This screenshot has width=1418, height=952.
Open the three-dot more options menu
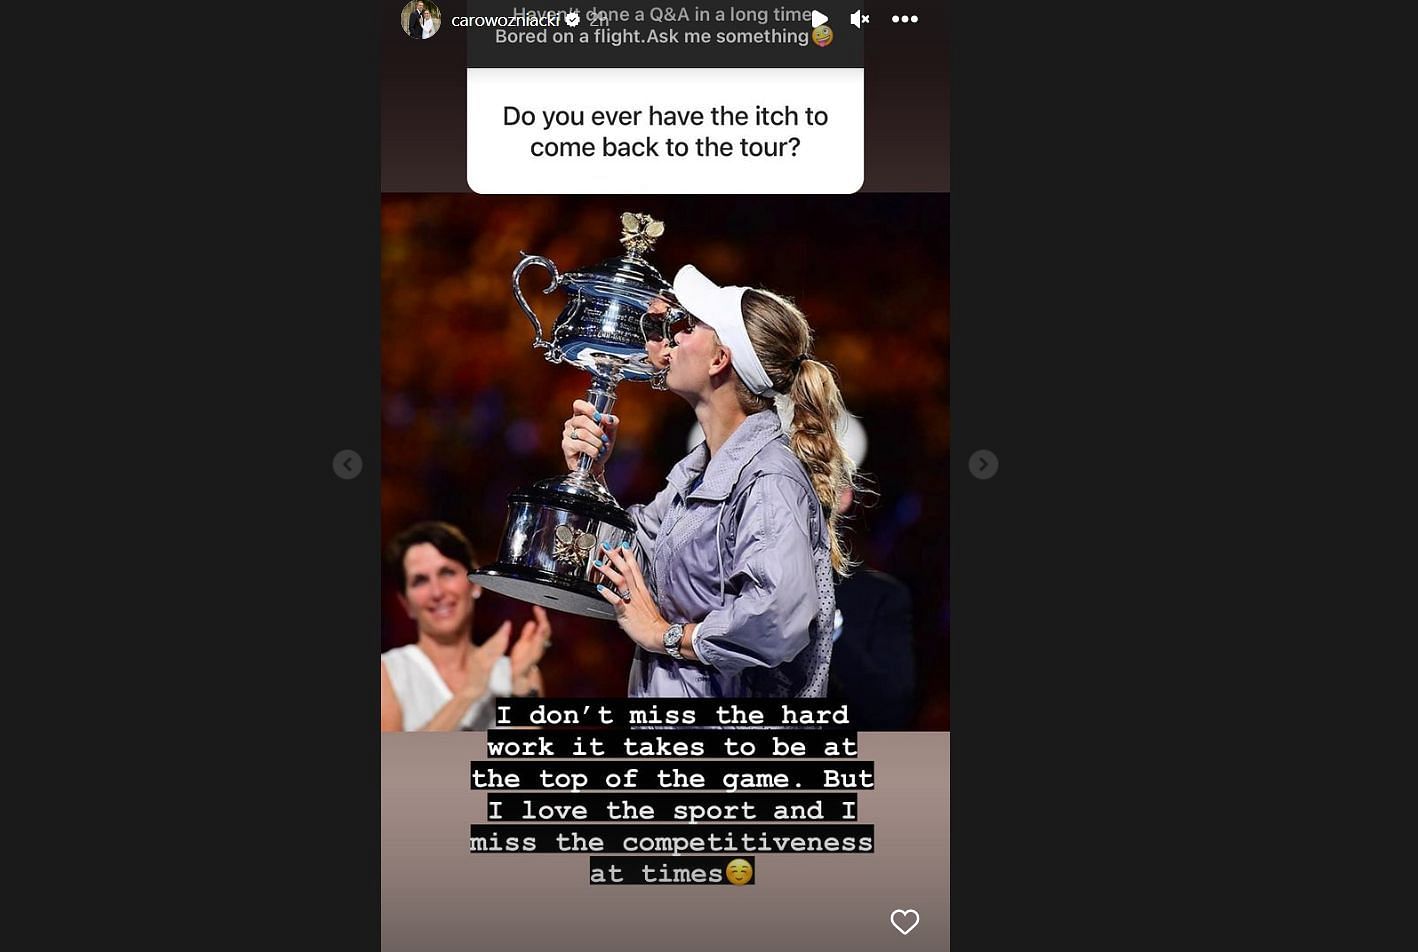(x=904, y=18)
